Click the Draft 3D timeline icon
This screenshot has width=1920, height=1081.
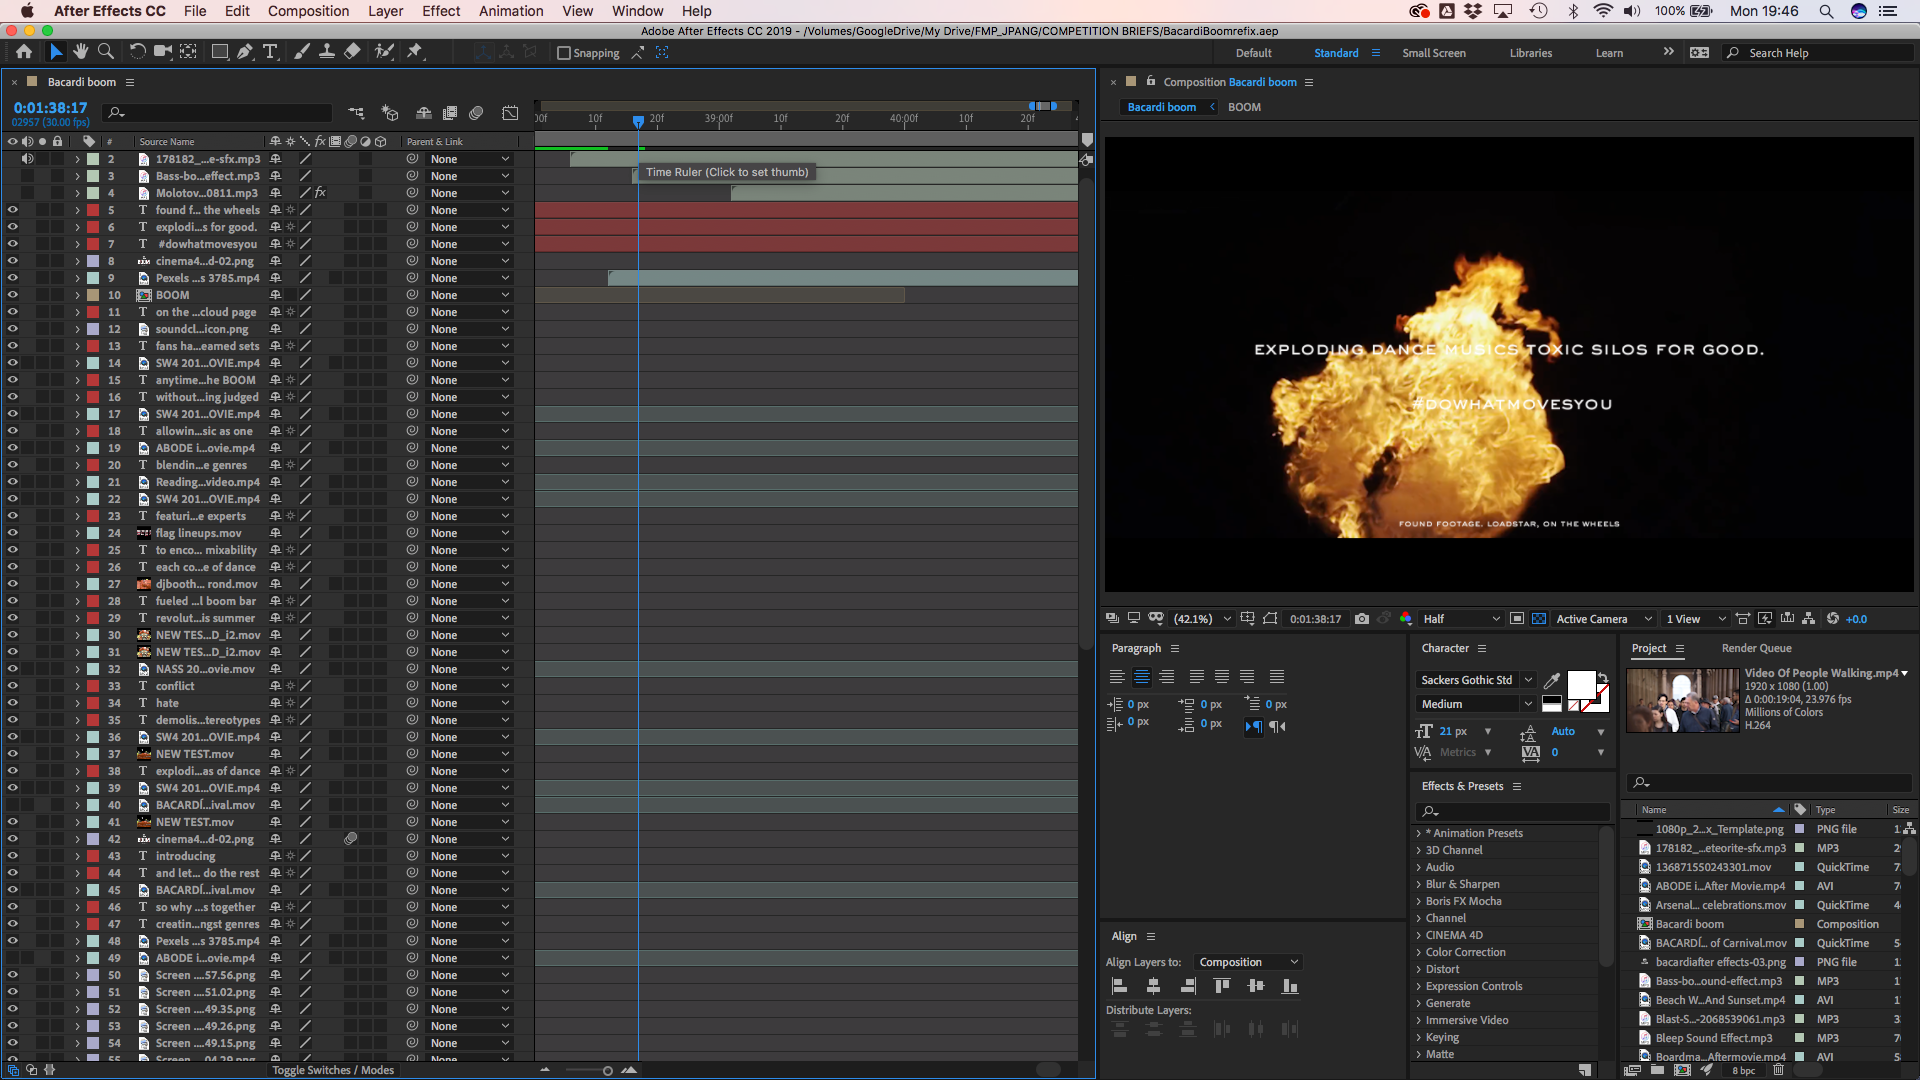[390, 113]
